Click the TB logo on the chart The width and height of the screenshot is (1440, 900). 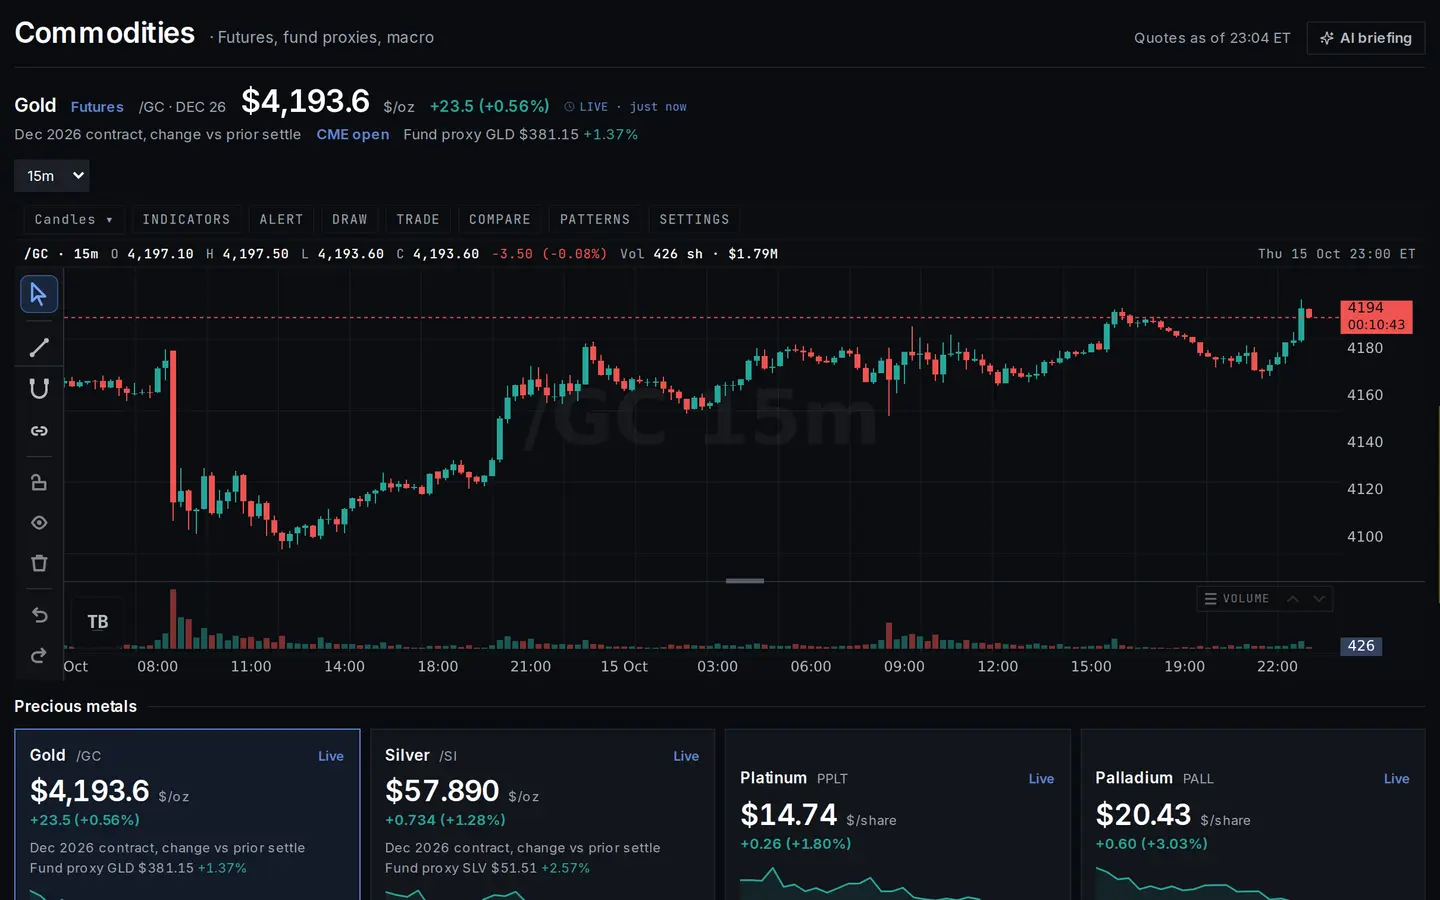pyautogui.click(x=98, y=622)
